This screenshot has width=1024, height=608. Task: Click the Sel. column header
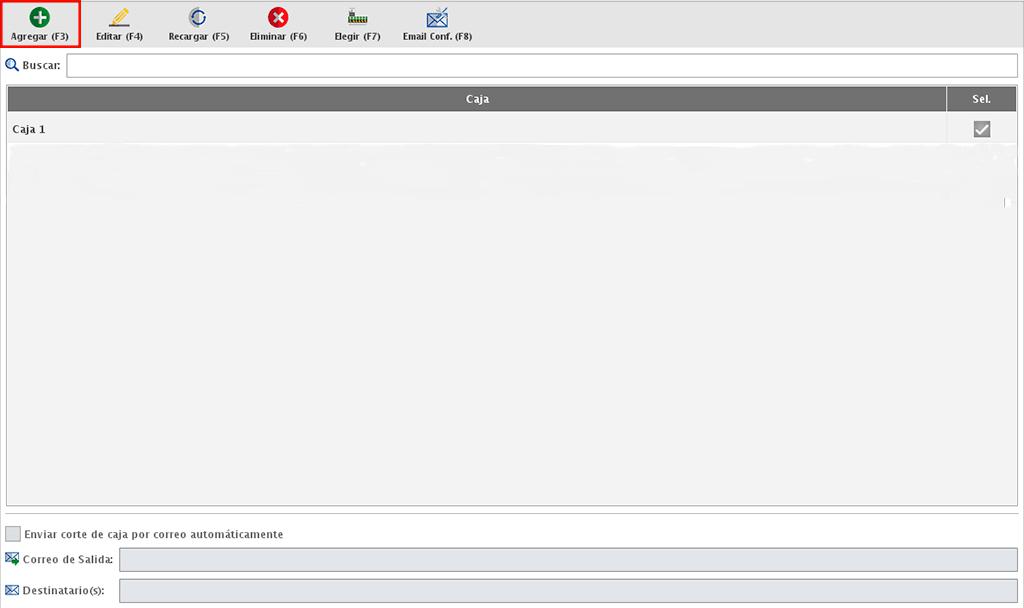click(981, 99)
